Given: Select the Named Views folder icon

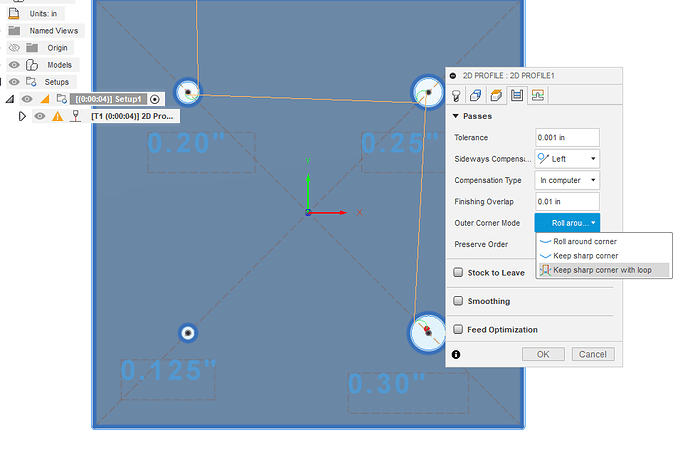Looking at the screenshot, I should point(15,30).
